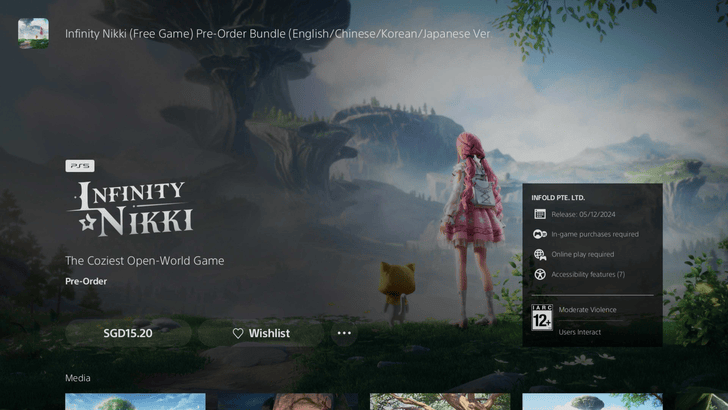Click the 'Release: 05/12/2024' text
The width and height of the screenshot is (728, 410).
click(583, 214)
